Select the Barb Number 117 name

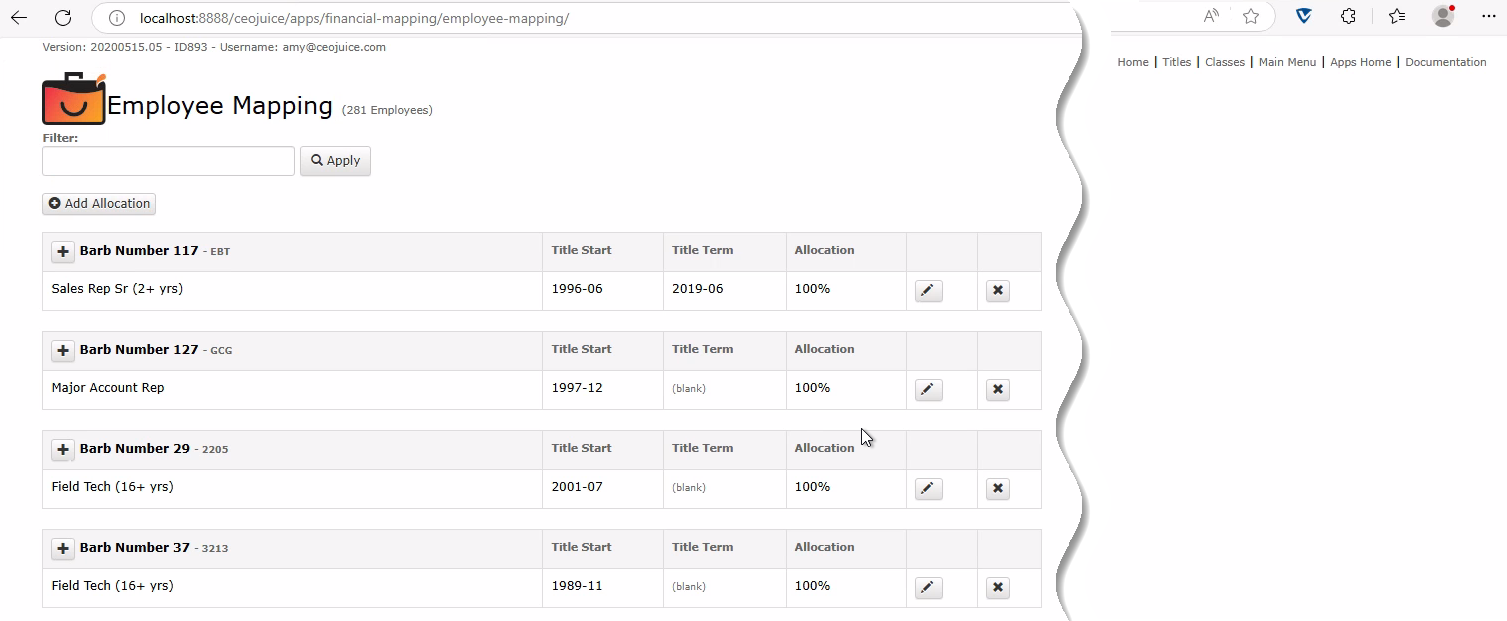click(139, 251)
